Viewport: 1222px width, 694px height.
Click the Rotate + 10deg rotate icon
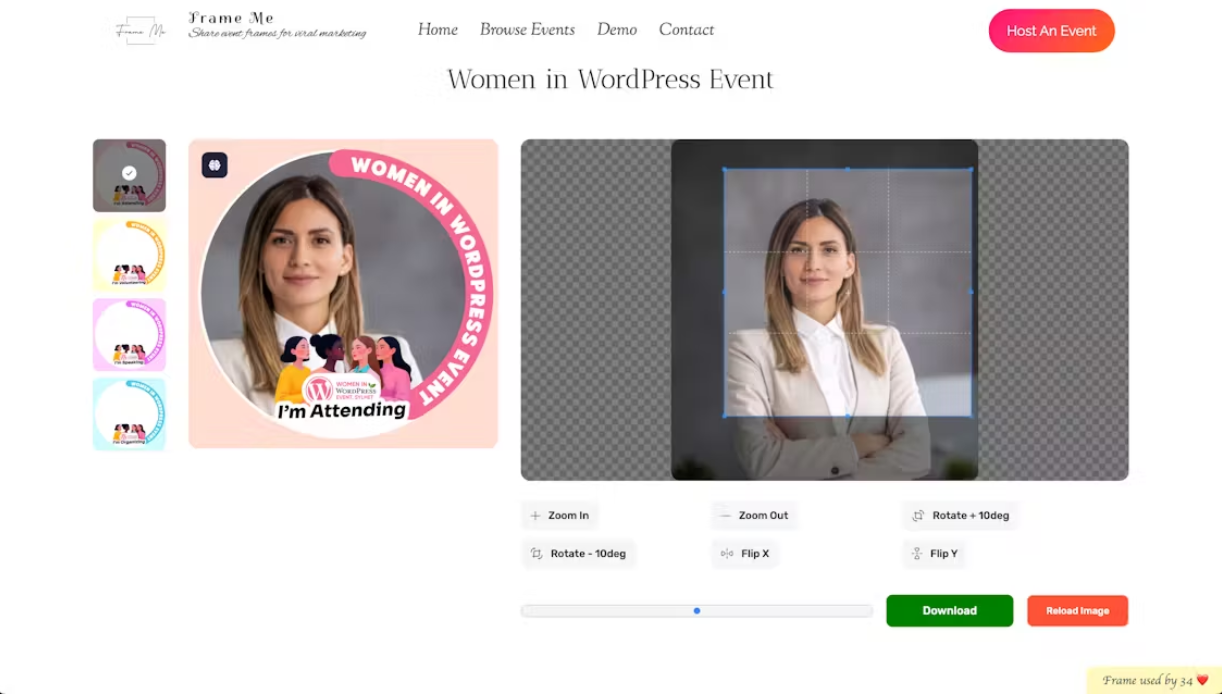point(918,516)
